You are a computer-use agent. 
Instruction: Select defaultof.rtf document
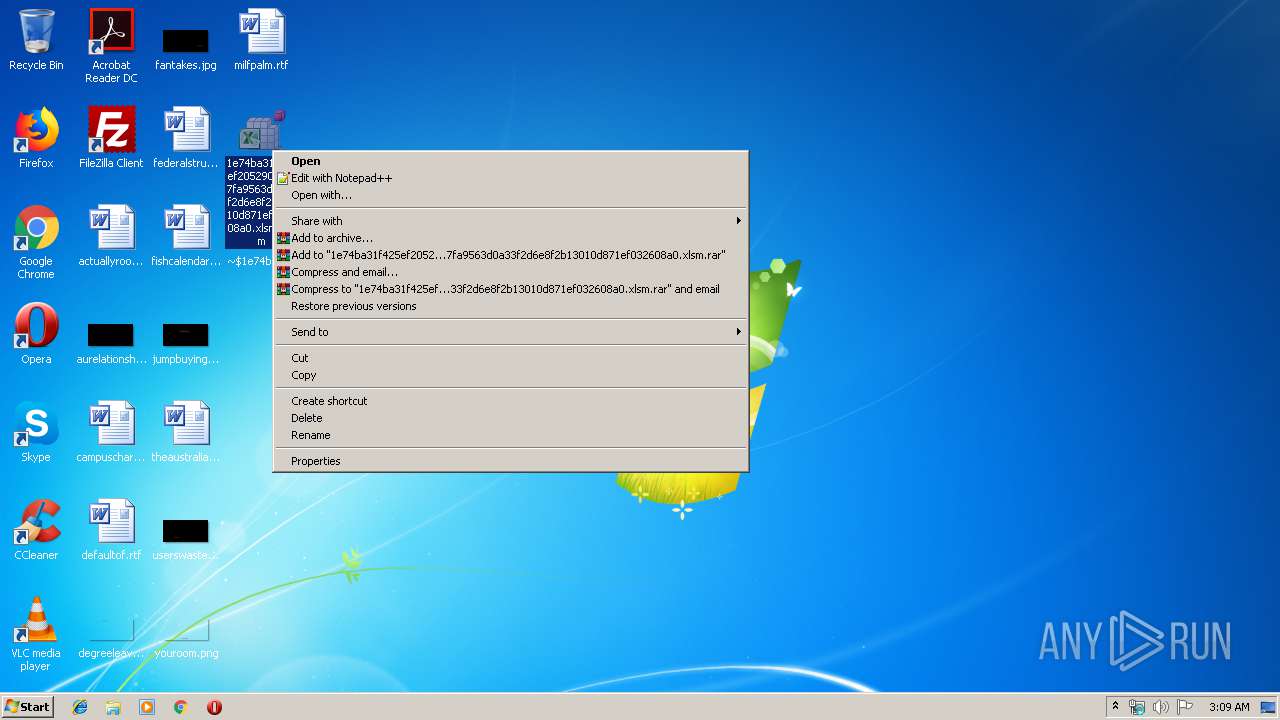(x=111, y=531)
